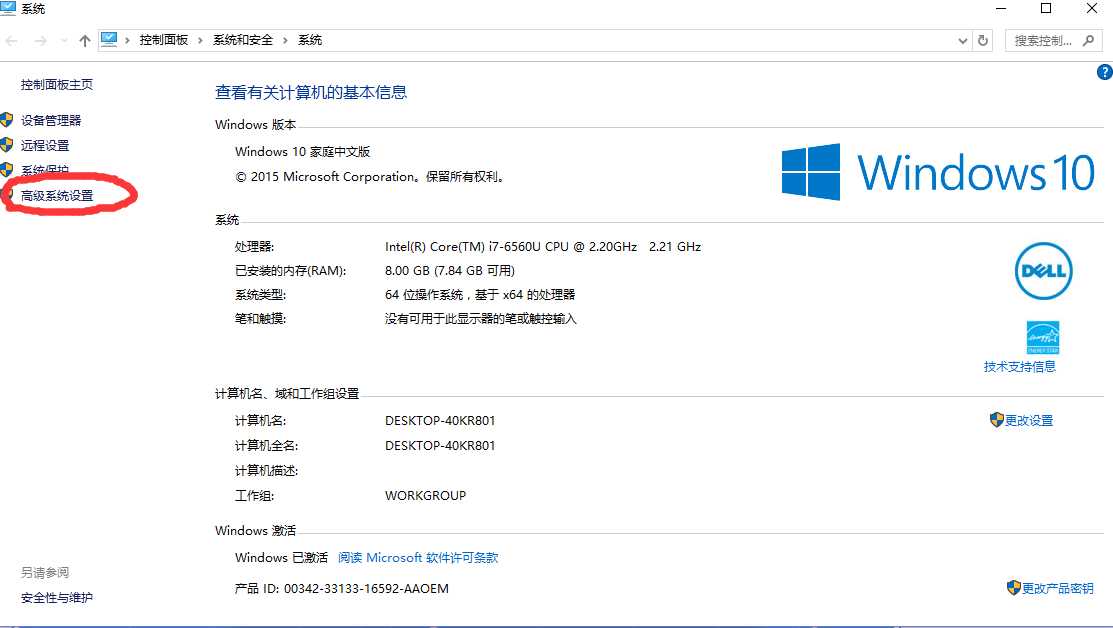Click the 8.00 GB RAM value
1113x628 pixels.
point(449,270)
